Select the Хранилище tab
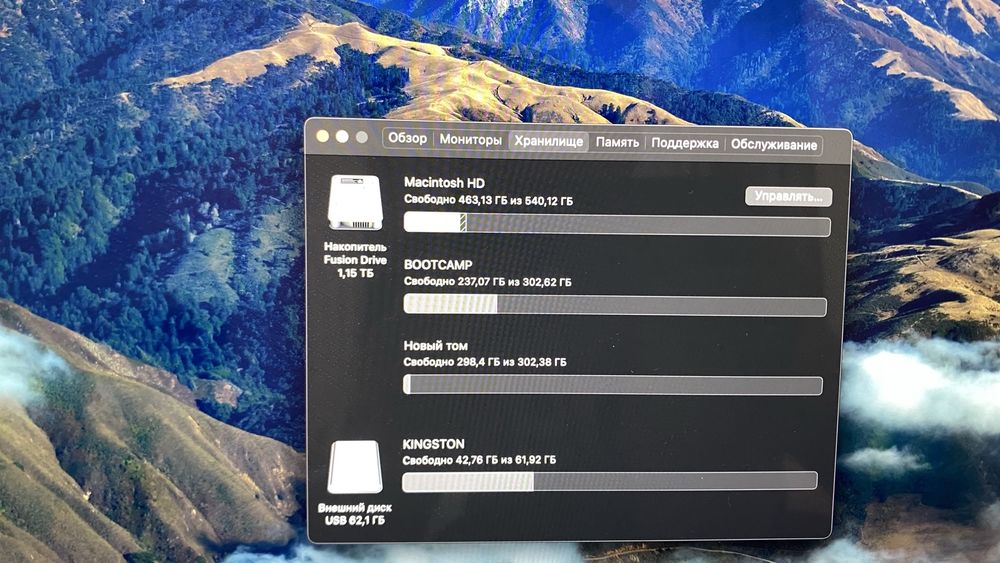Screen dimensions: 1000x563 click(x=548, y=141)
